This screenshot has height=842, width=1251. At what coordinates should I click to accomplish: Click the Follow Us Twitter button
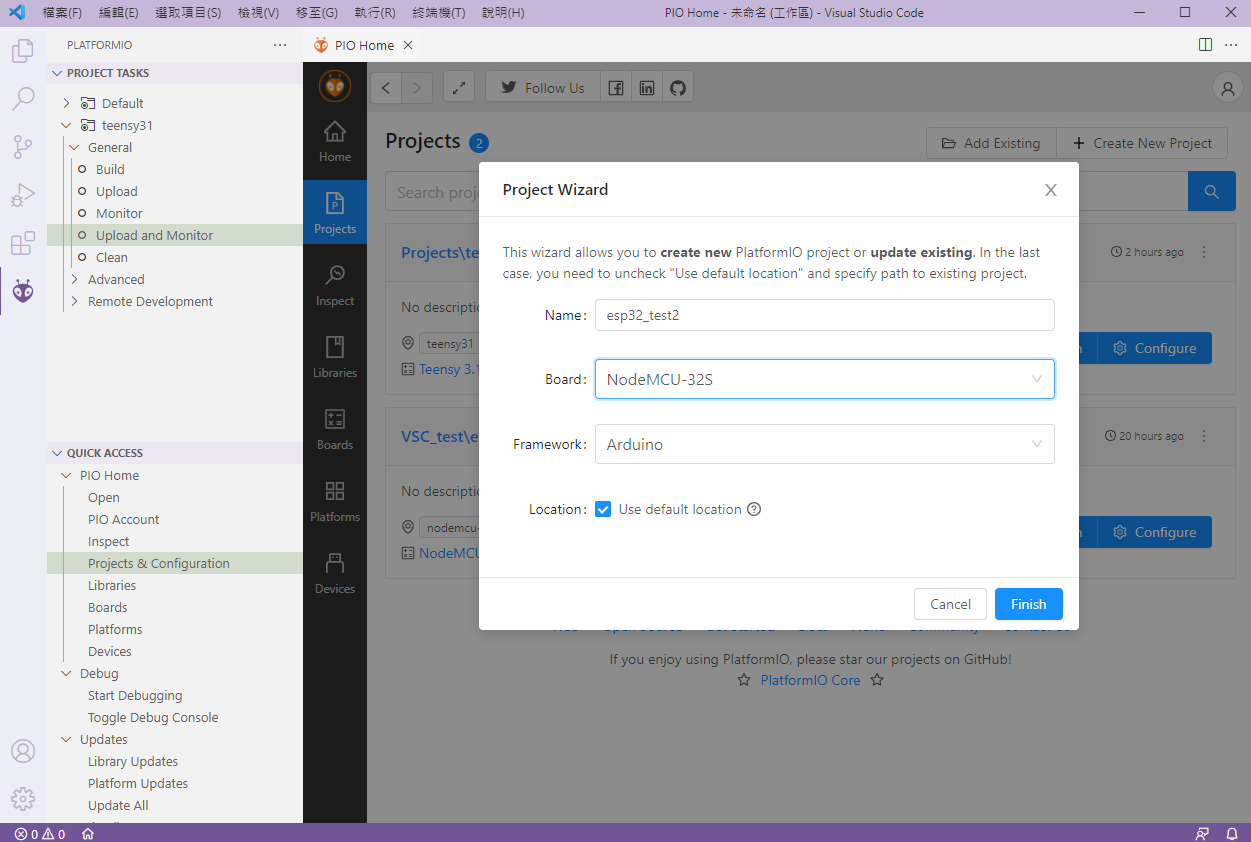coord(543,88)
